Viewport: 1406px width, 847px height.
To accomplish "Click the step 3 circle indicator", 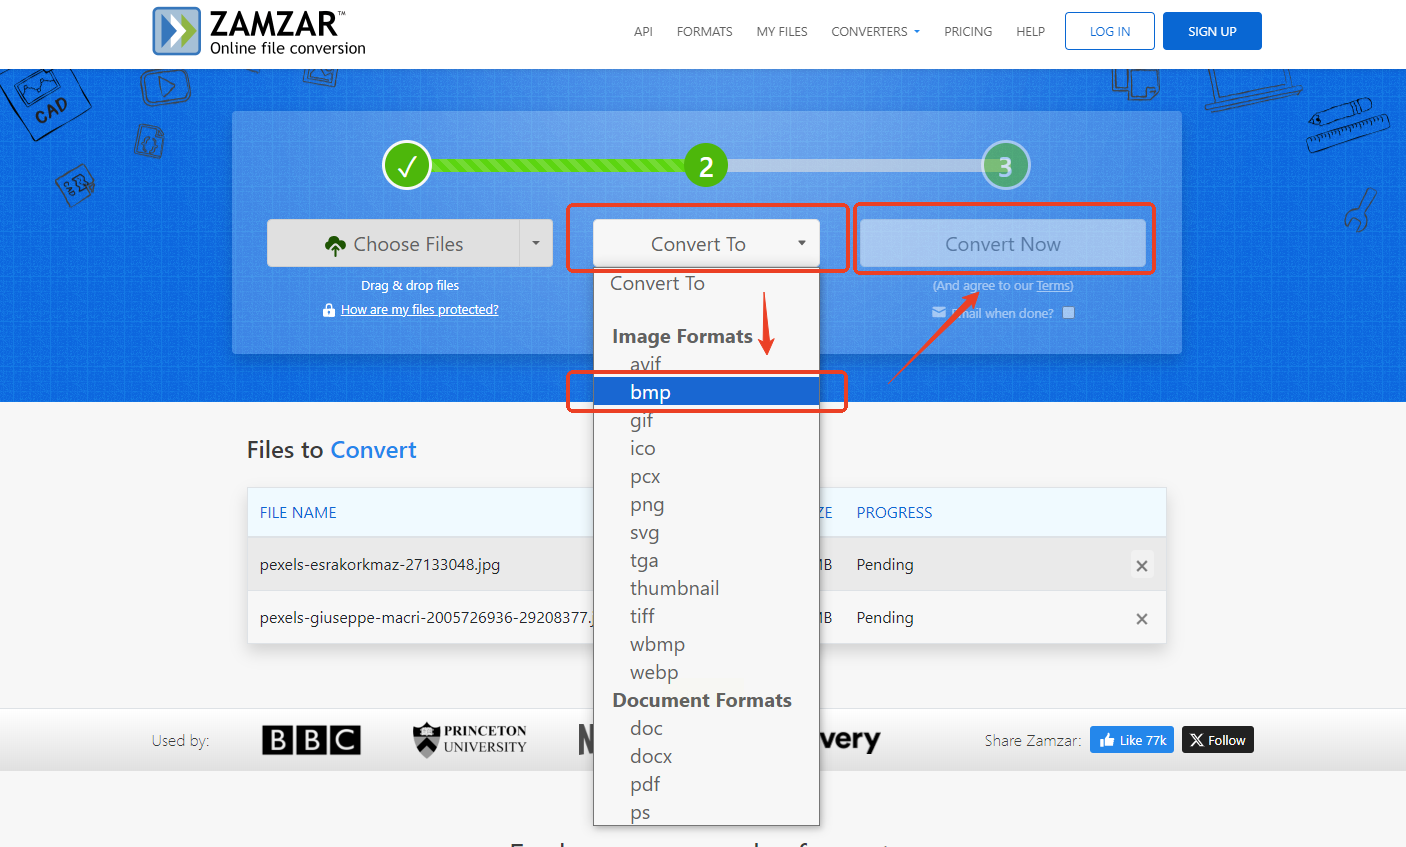I will pos(1005,166).
